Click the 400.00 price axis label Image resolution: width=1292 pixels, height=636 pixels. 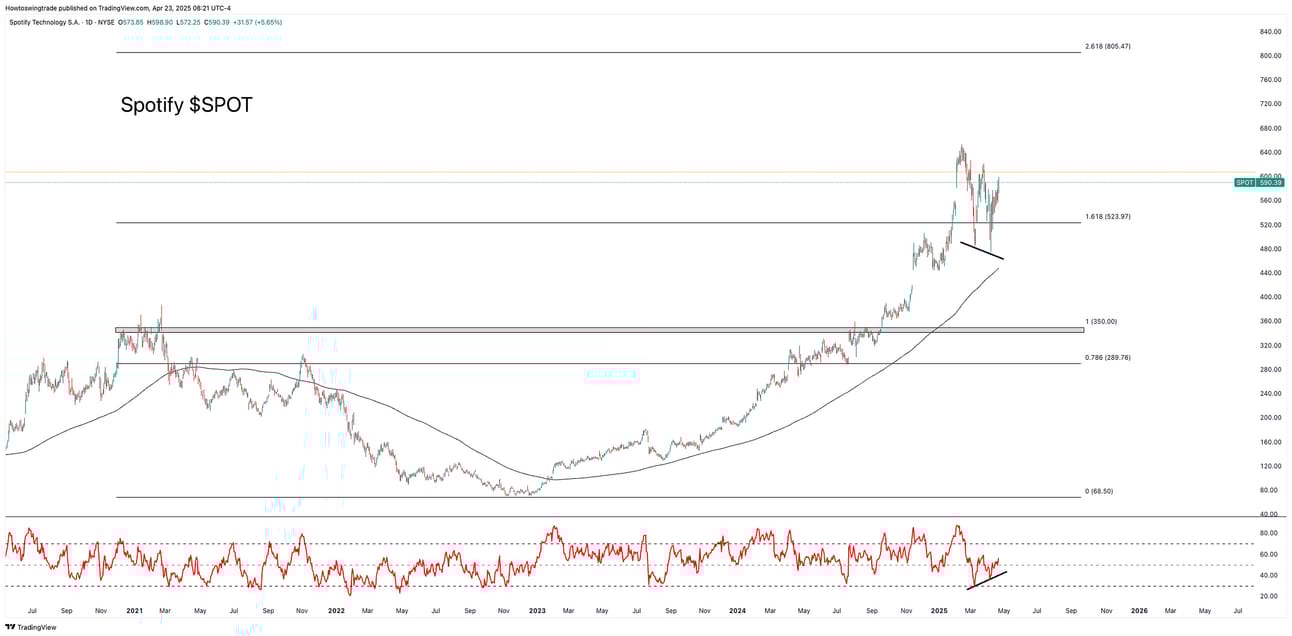[1270, 297]
